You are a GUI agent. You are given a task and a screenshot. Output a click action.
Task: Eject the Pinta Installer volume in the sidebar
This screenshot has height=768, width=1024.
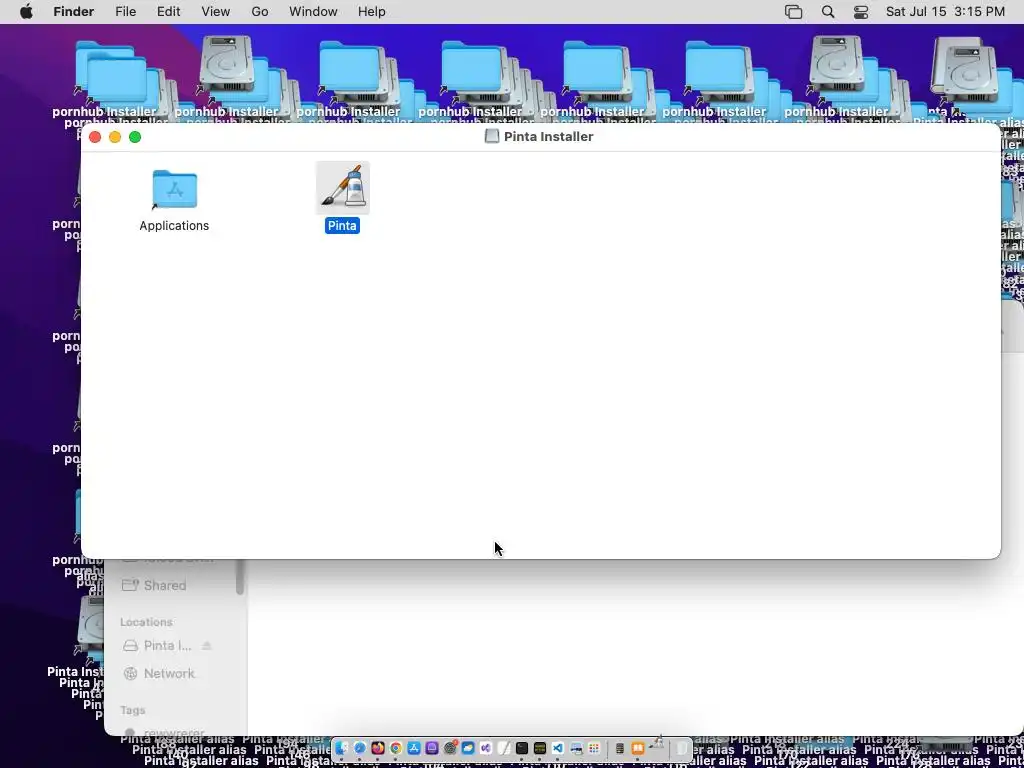[x=206, y=645]
